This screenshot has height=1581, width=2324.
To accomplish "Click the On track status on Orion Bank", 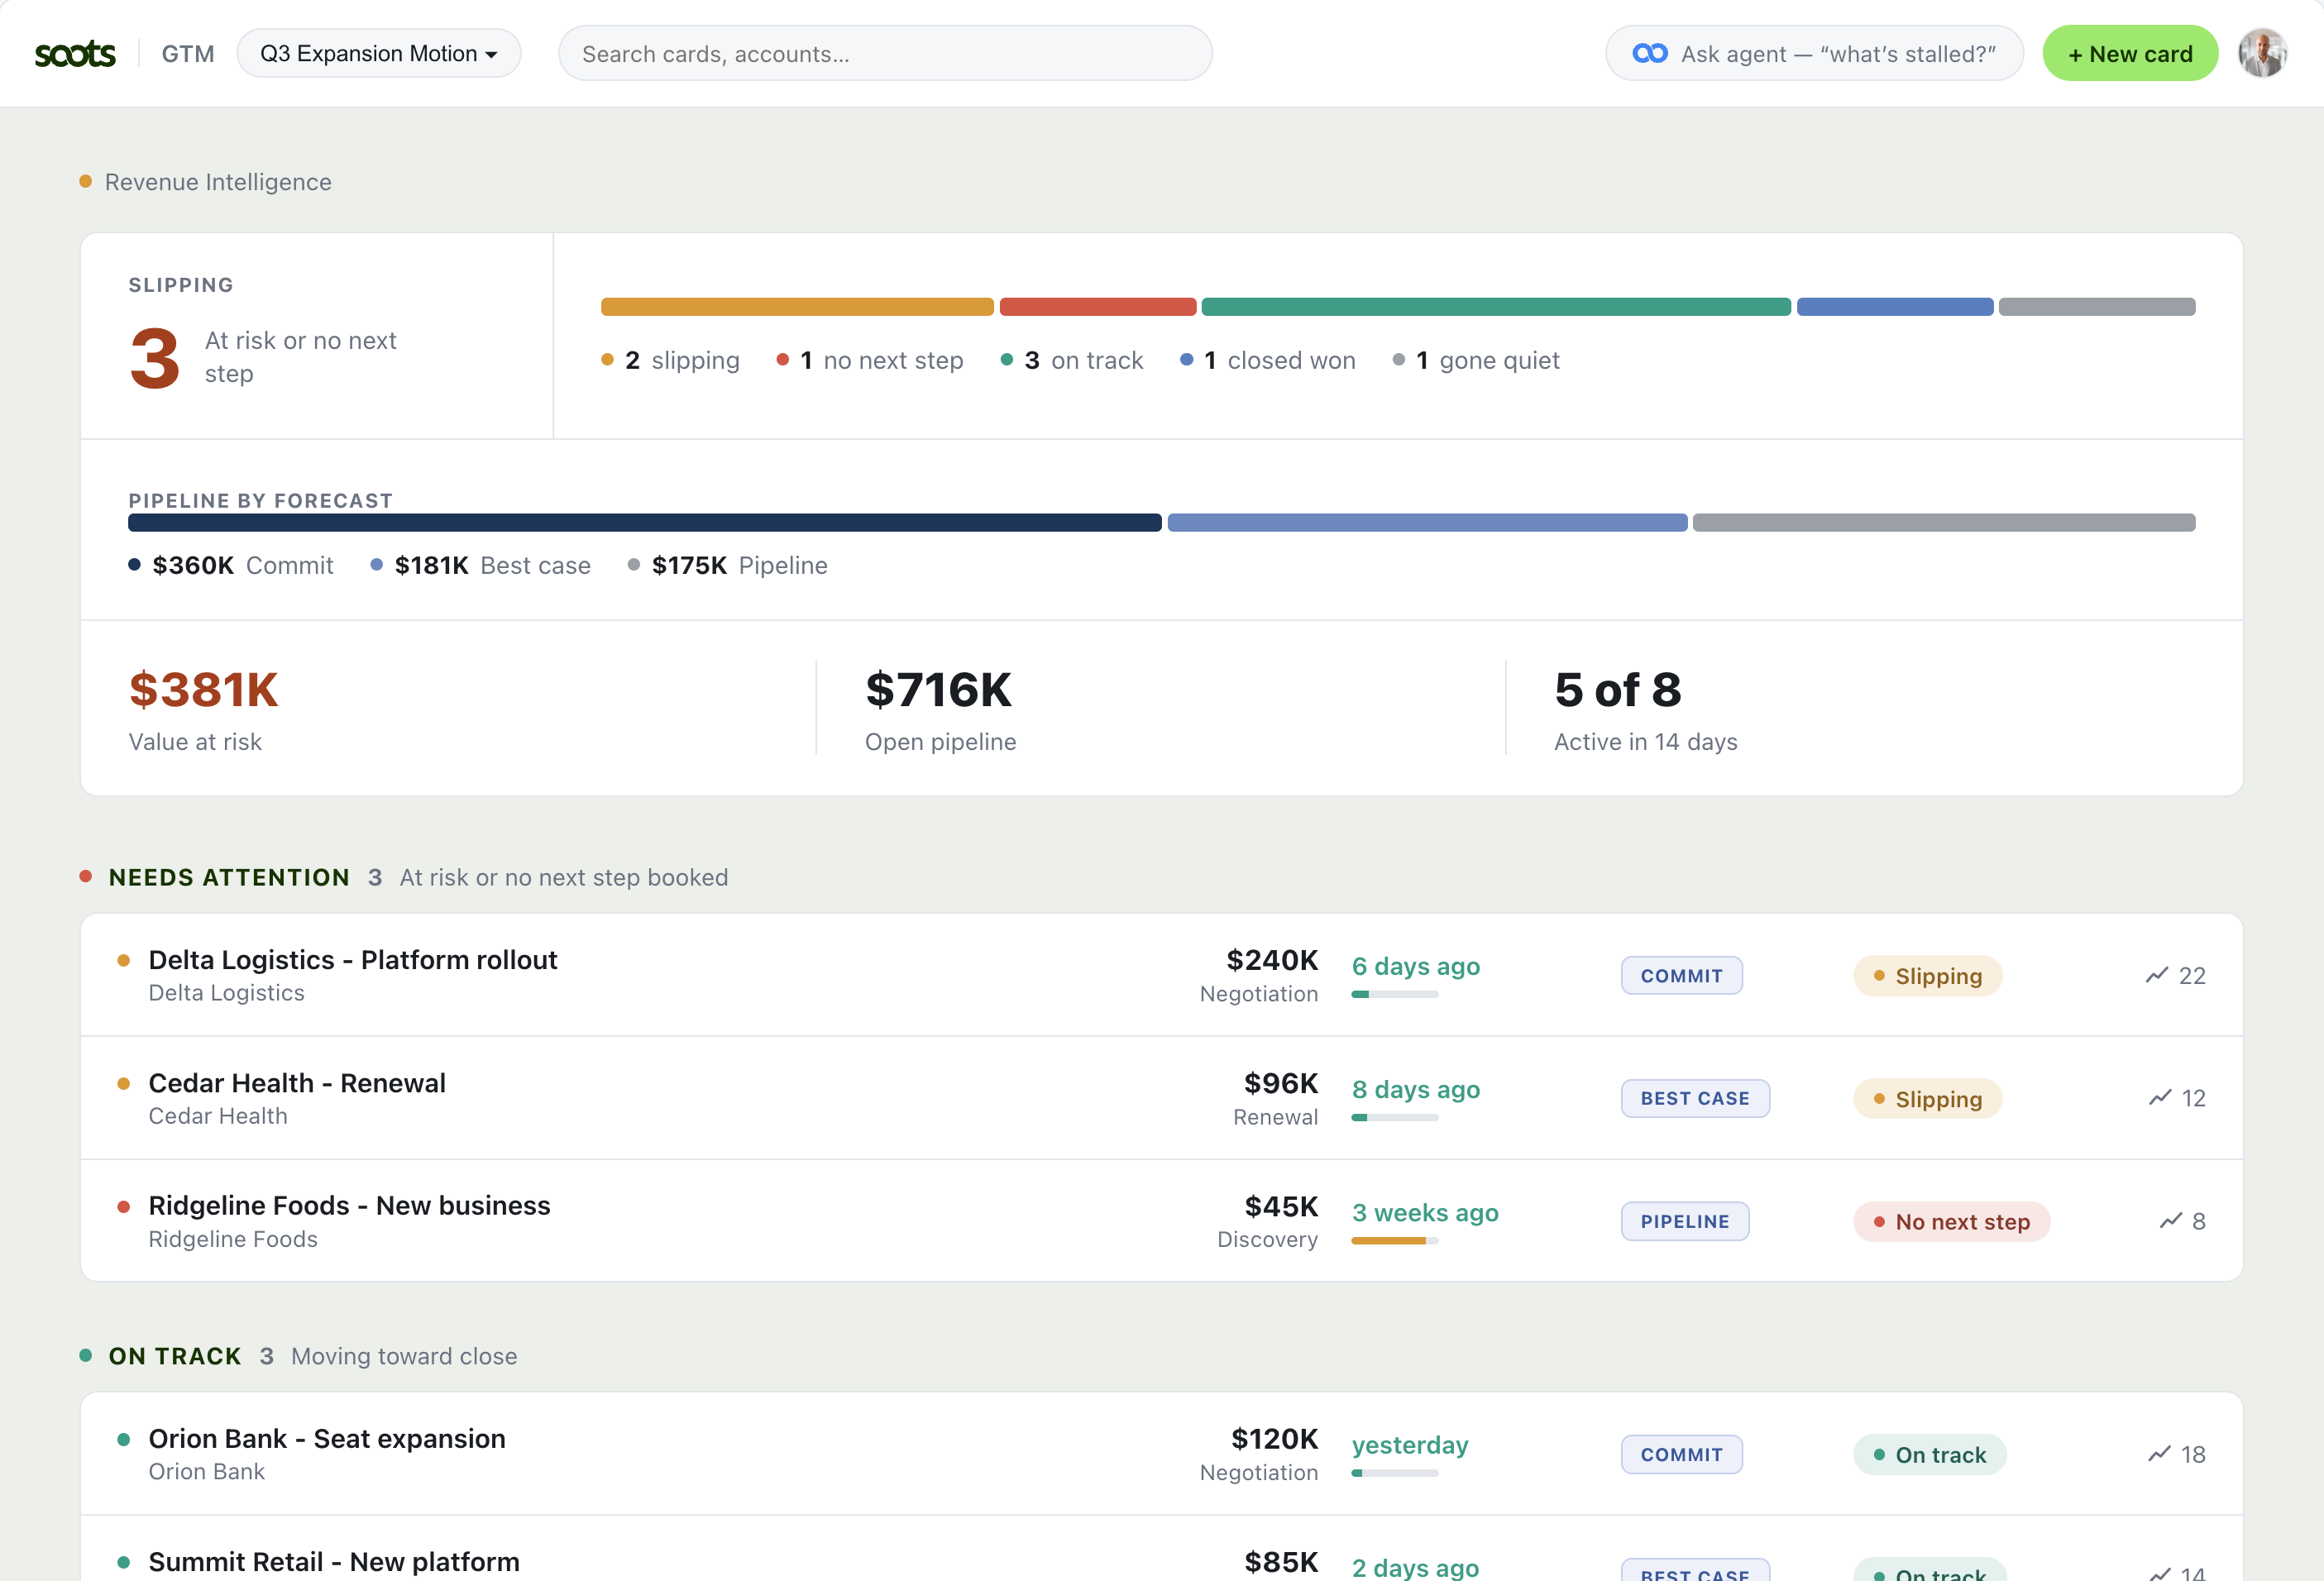I will [1930, 1455].
